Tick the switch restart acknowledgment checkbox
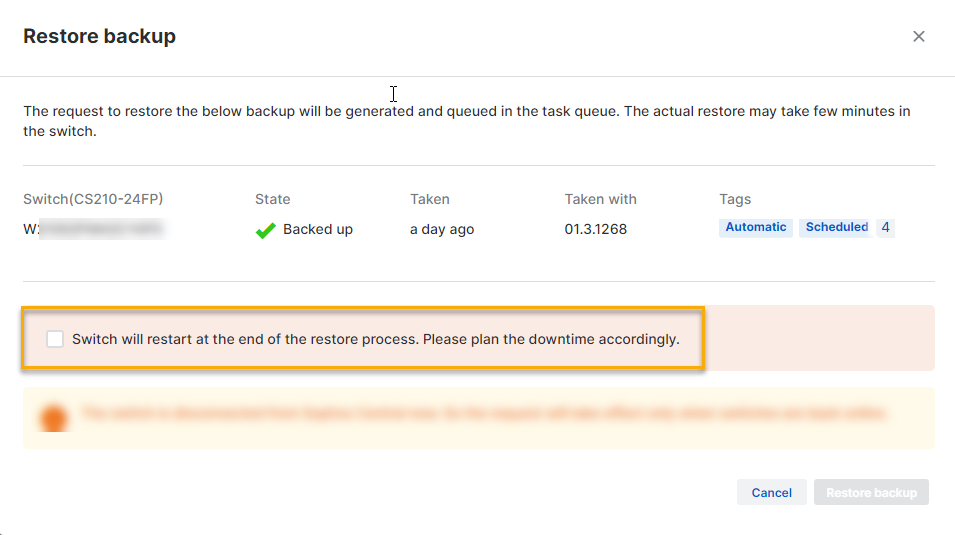The image size is (955, 535). click(x=55, y=339)
